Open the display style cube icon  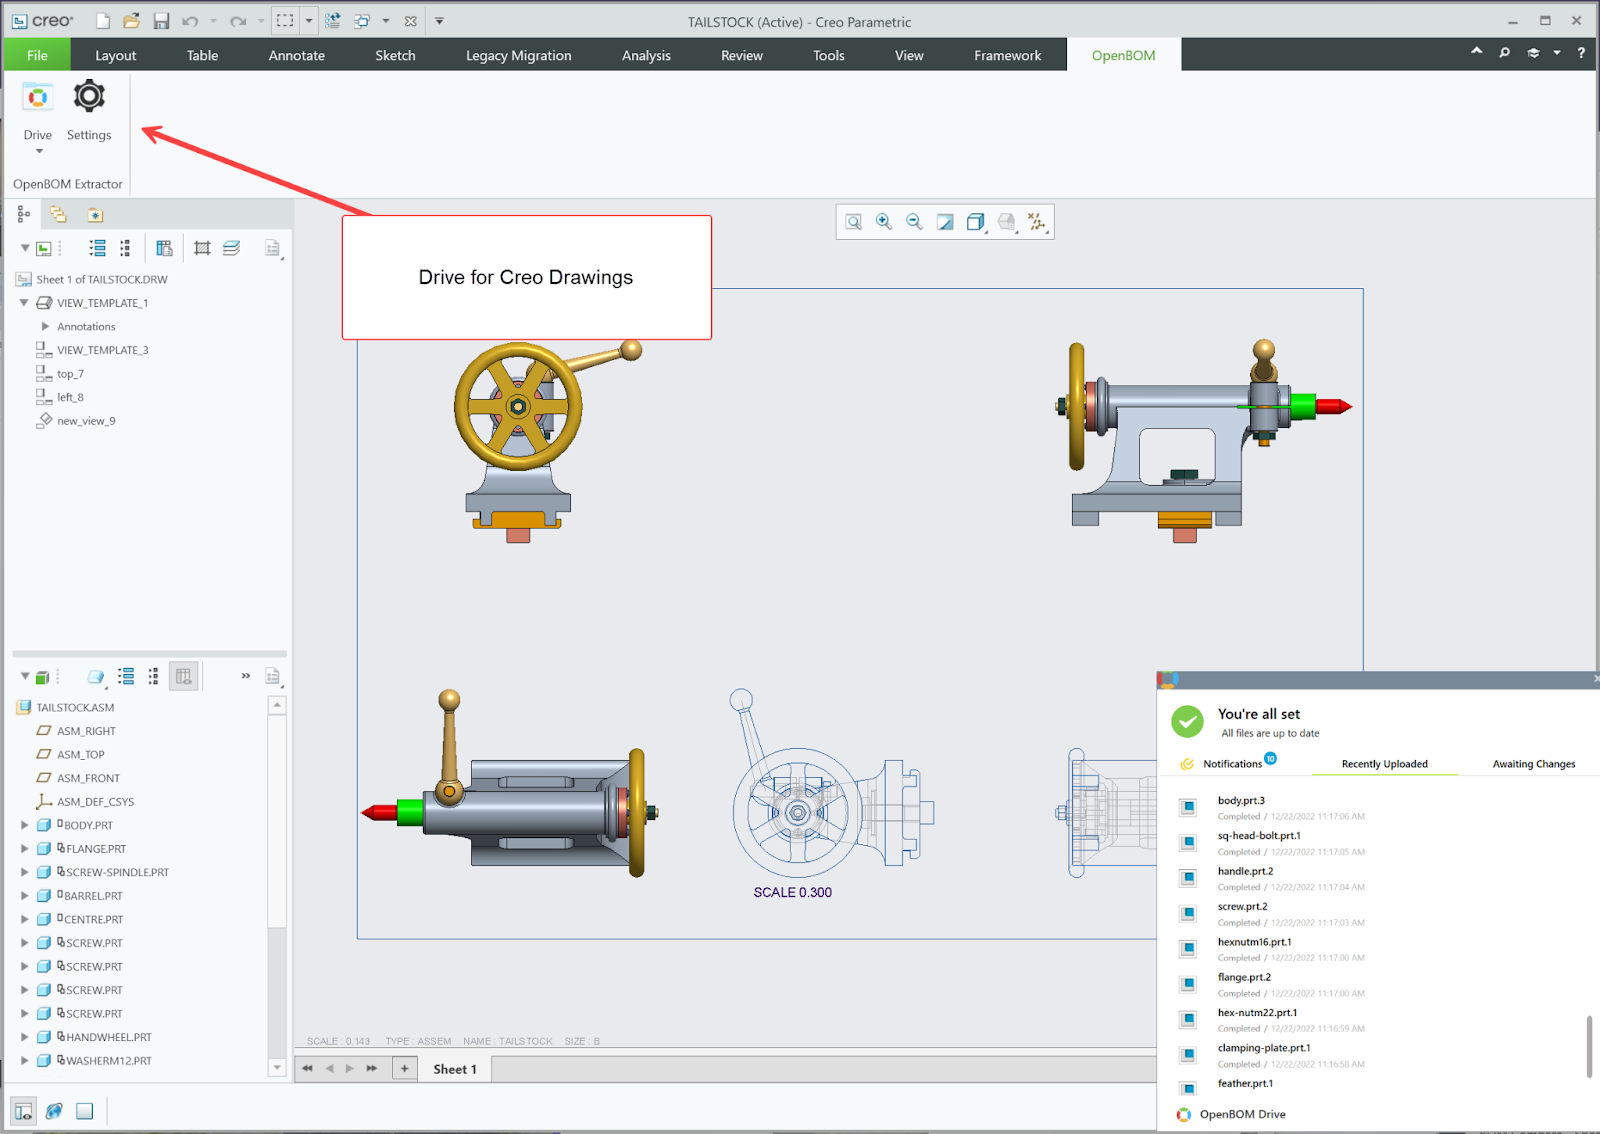tap(975, 222)
